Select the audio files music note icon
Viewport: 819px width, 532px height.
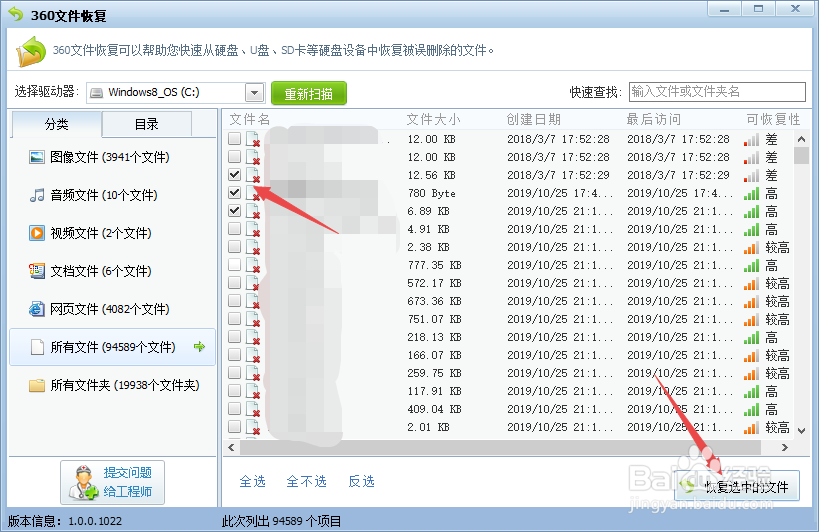coord(37,195)
